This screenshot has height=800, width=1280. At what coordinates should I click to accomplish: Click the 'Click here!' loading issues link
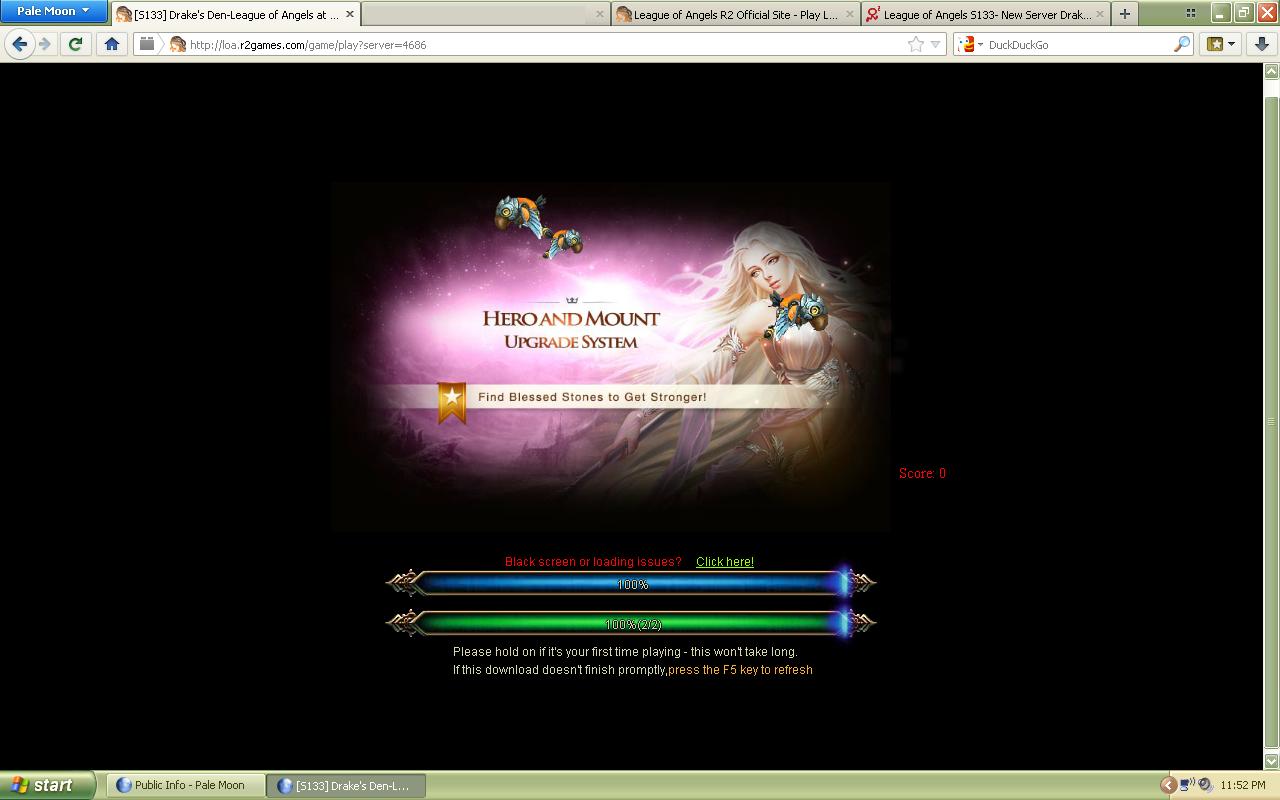(x=724, y=562)
